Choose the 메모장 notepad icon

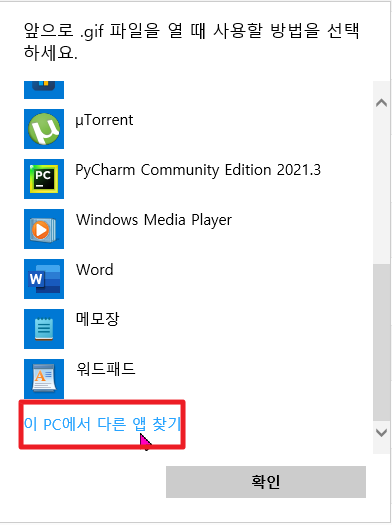[x=44, y=329]
